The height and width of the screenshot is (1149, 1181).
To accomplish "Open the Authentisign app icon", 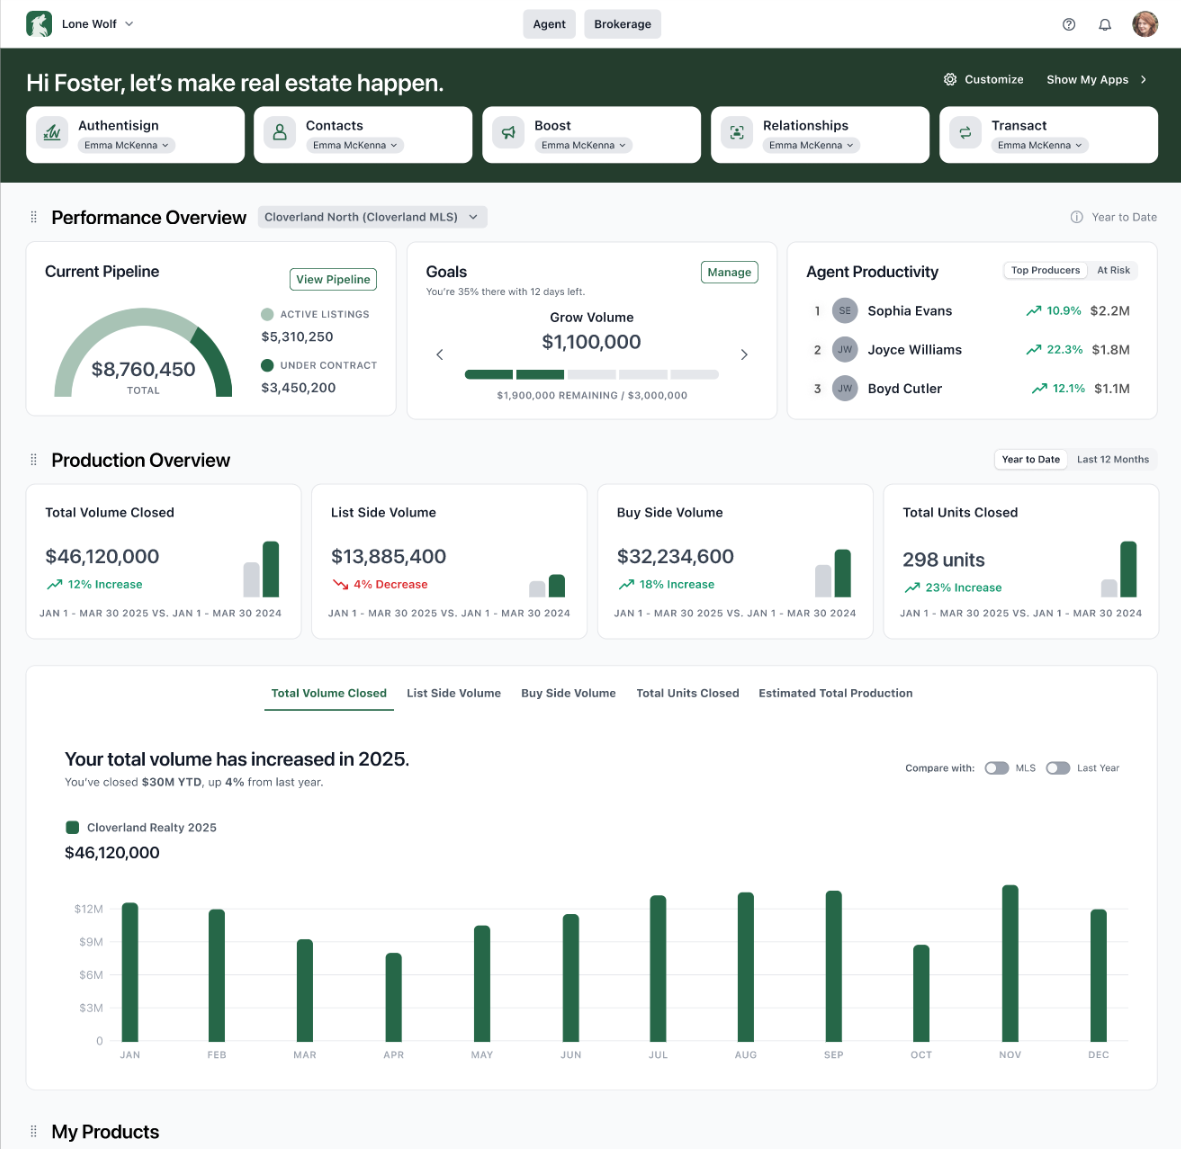I will tap(51, 133).
